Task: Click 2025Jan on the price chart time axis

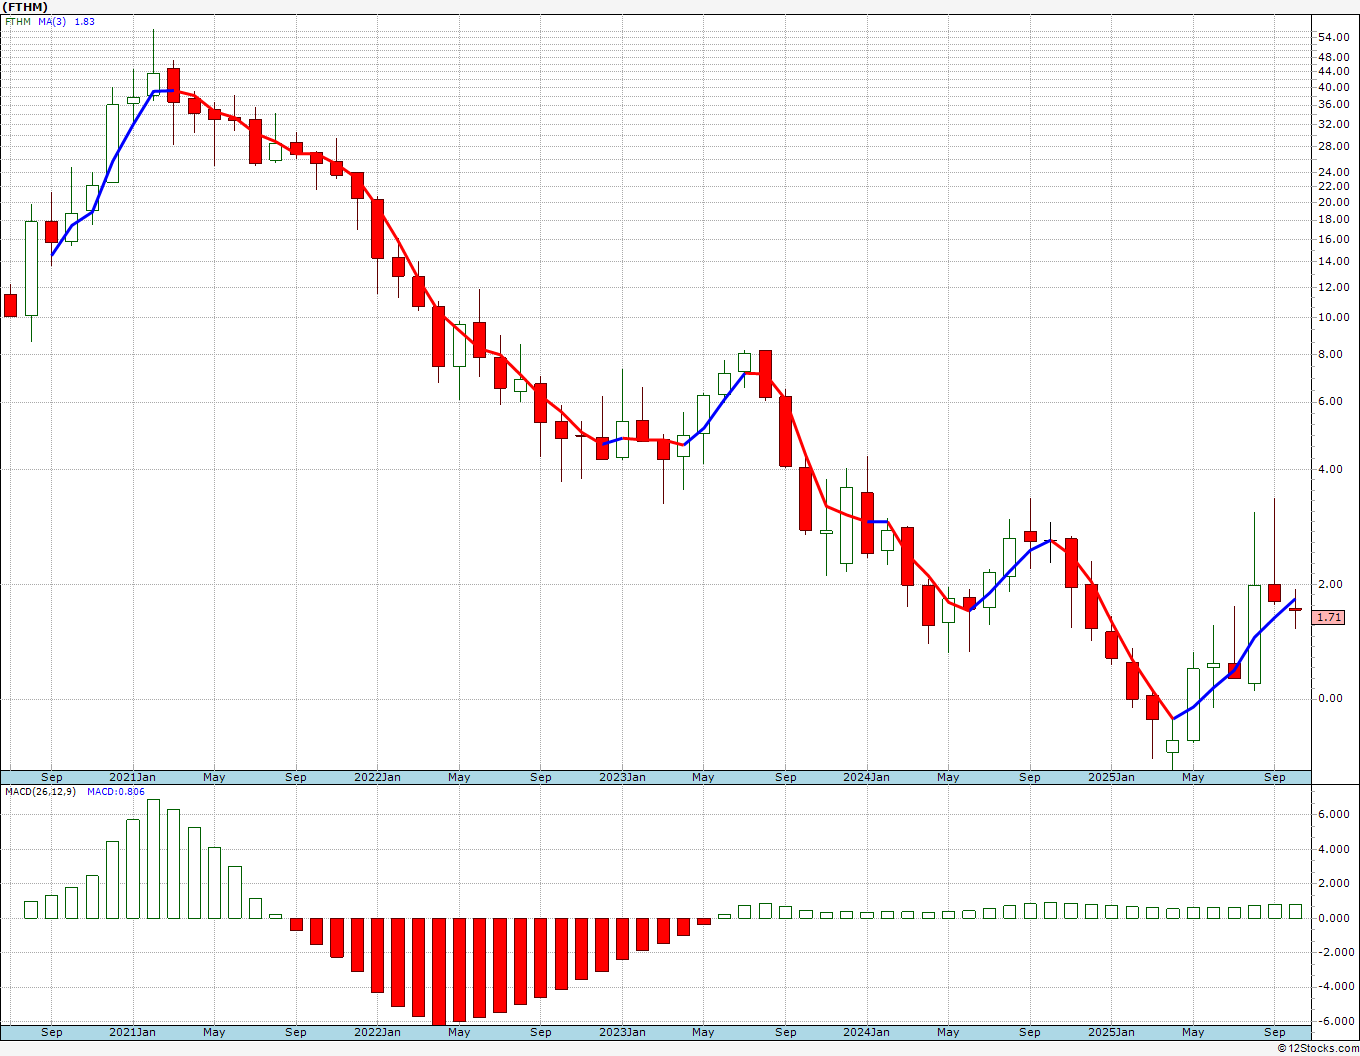Action: [x=1111, y=777]
